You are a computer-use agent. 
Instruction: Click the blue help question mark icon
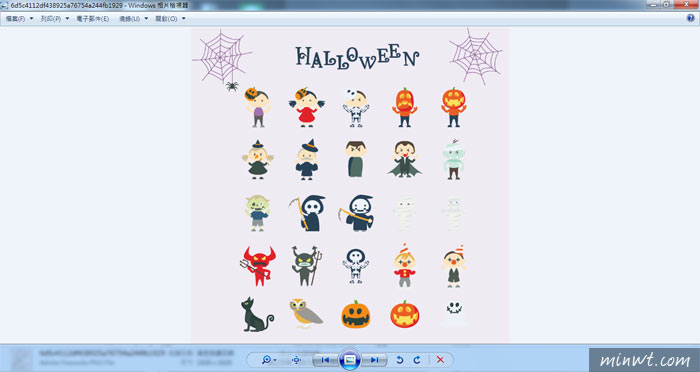[x=691, y=18]
